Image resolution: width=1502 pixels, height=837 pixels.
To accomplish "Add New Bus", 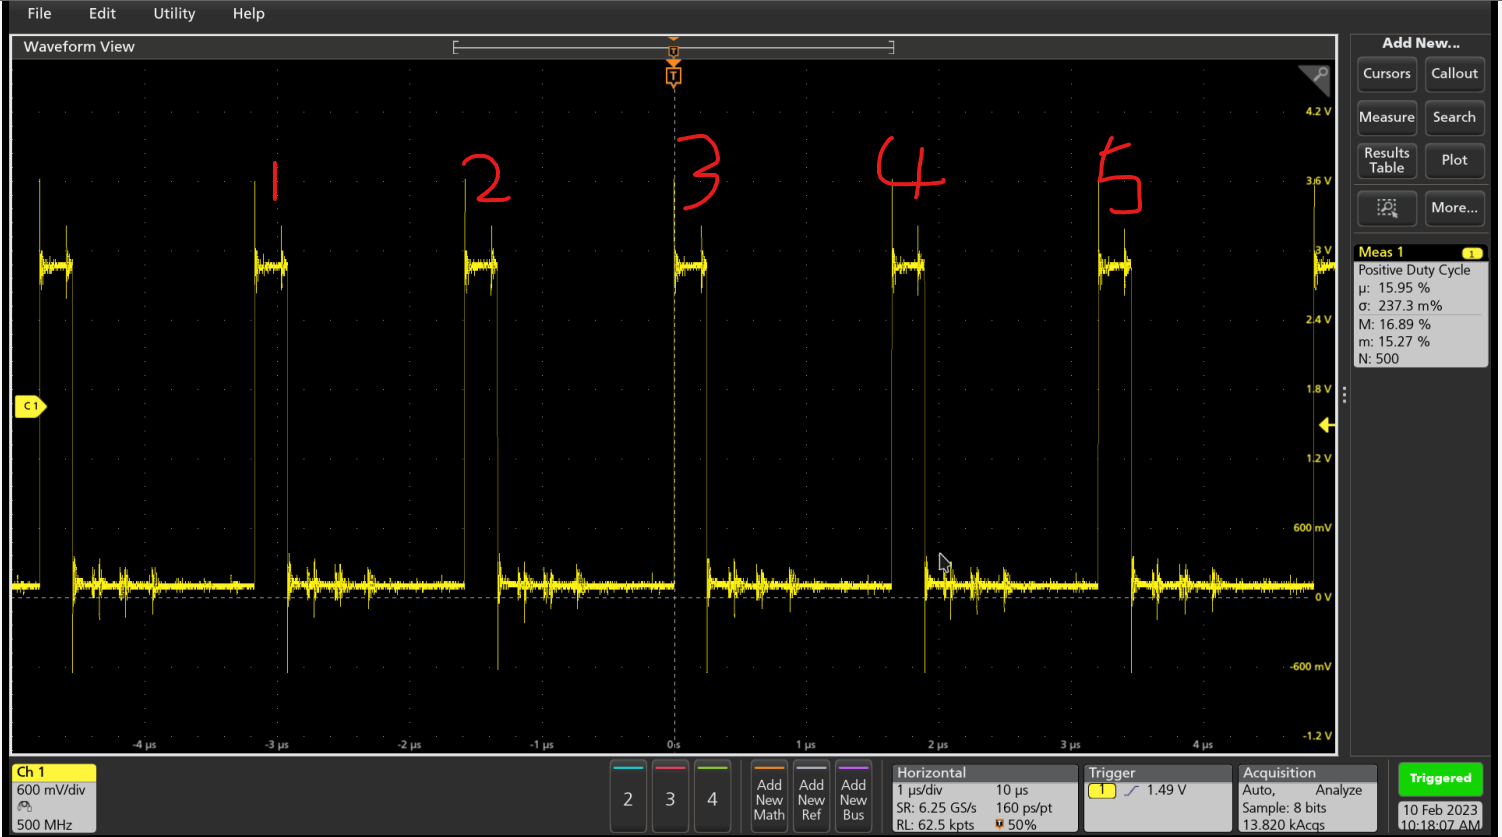I will tap(853, 798).
